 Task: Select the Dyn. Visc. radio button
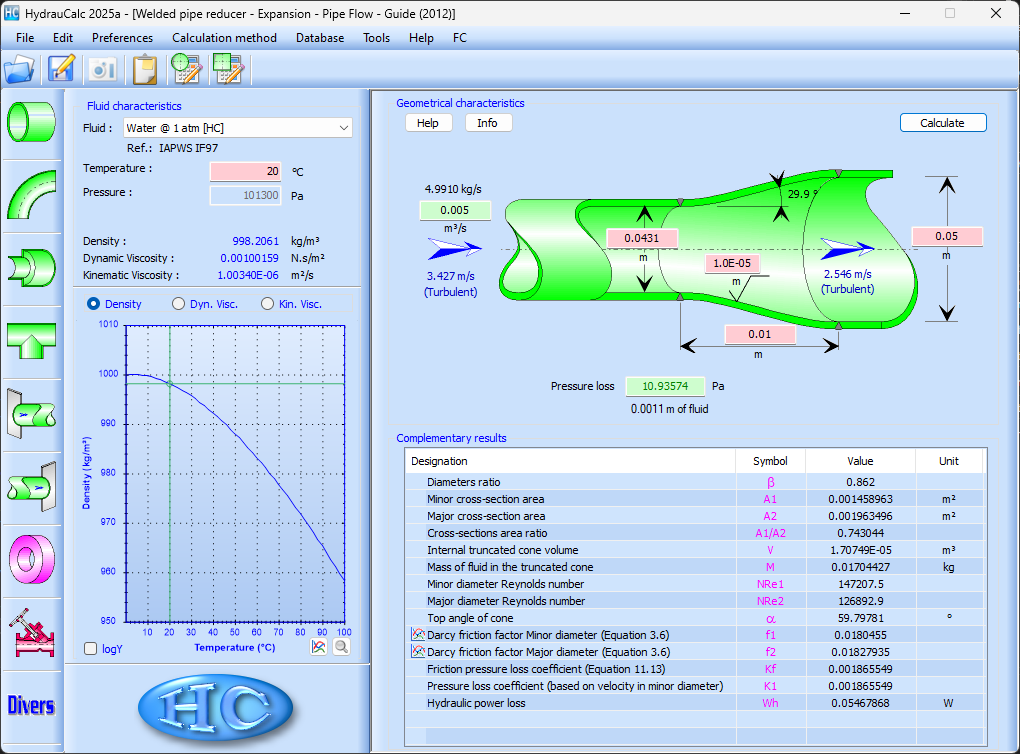pos(179,304)
